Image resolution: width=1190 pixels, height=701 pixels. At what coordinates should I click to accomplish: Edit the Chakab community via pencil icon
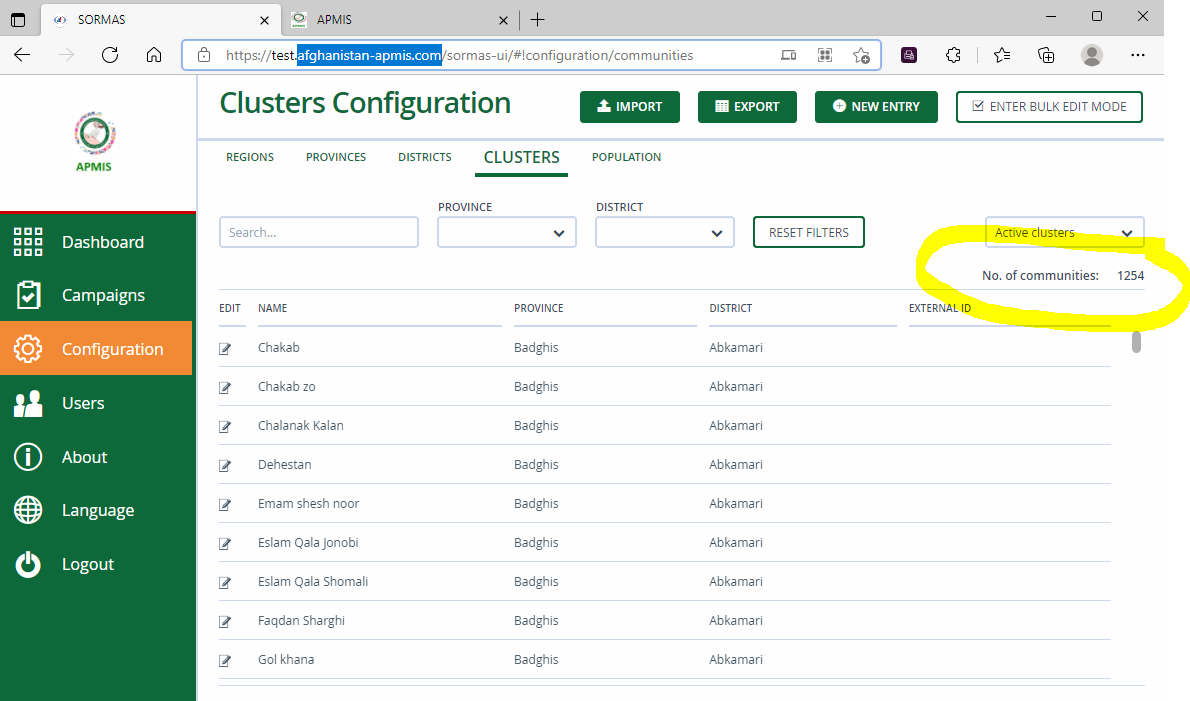click(x=225, y=347)
